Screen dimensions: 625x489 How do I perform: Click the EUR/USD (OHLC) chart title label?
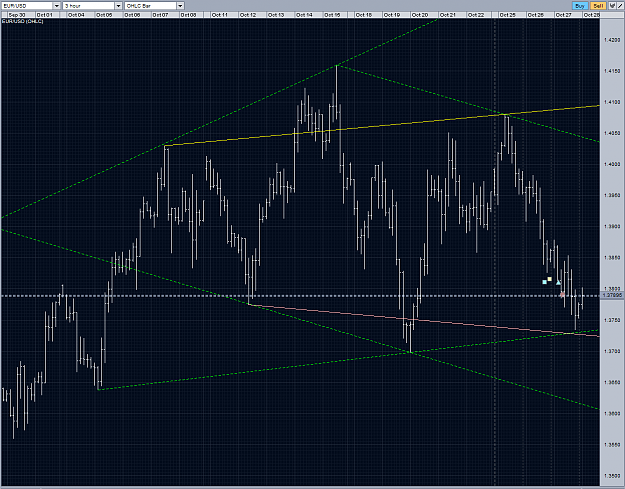pos(23,21)
